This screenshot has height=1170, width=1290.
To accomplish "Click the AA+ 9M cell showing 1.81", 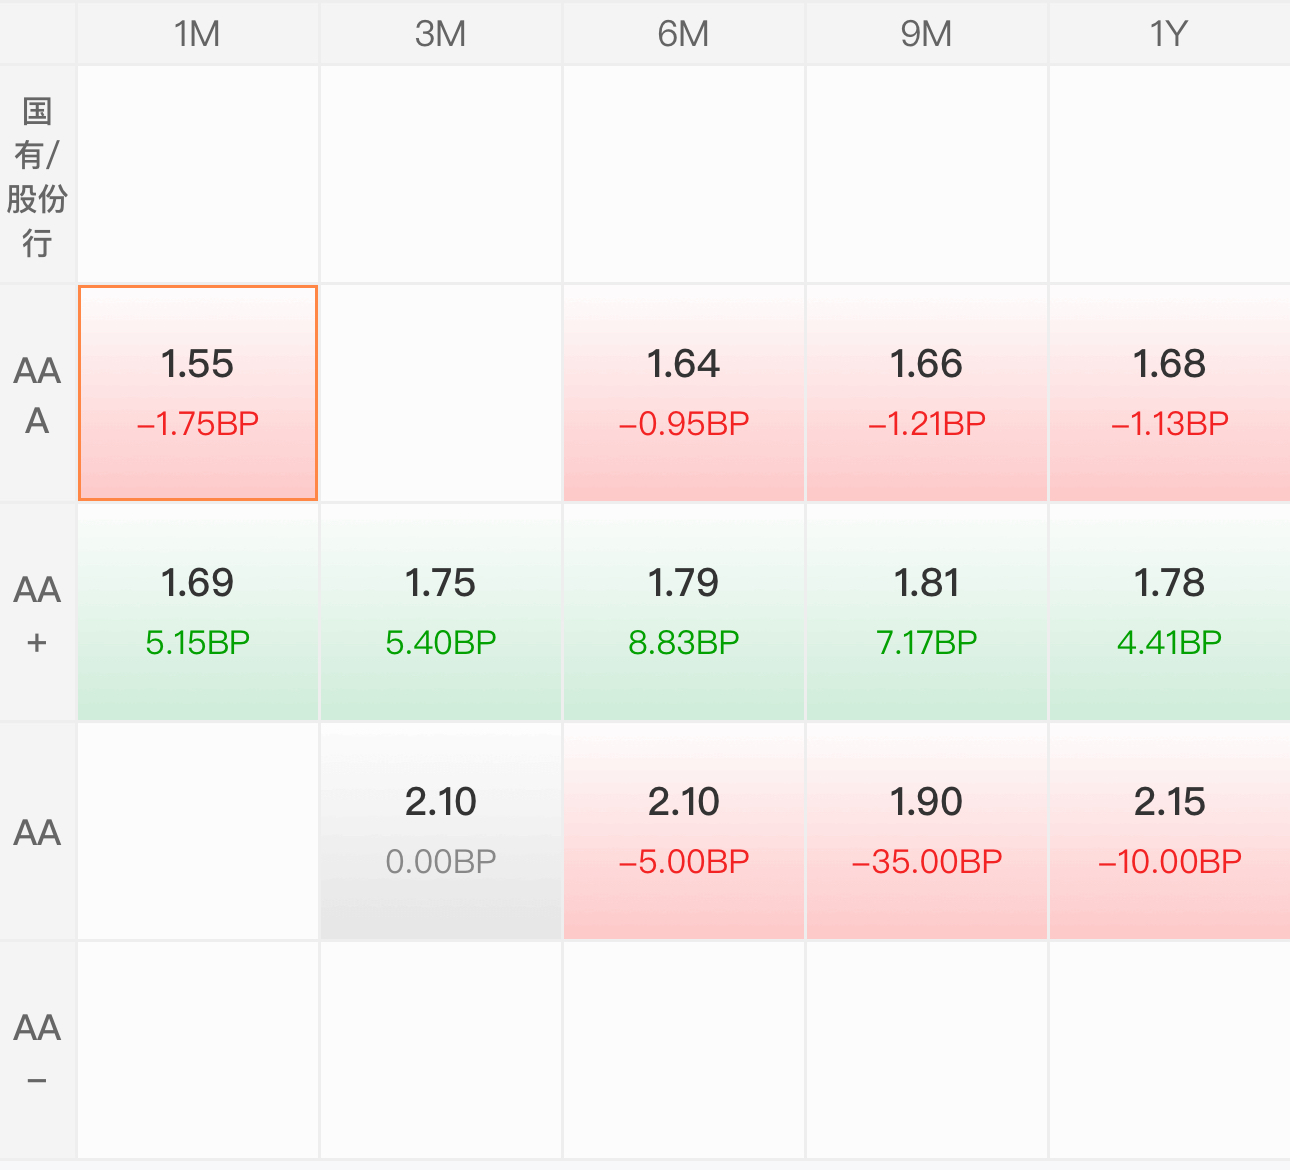I will tap(927, 612).
